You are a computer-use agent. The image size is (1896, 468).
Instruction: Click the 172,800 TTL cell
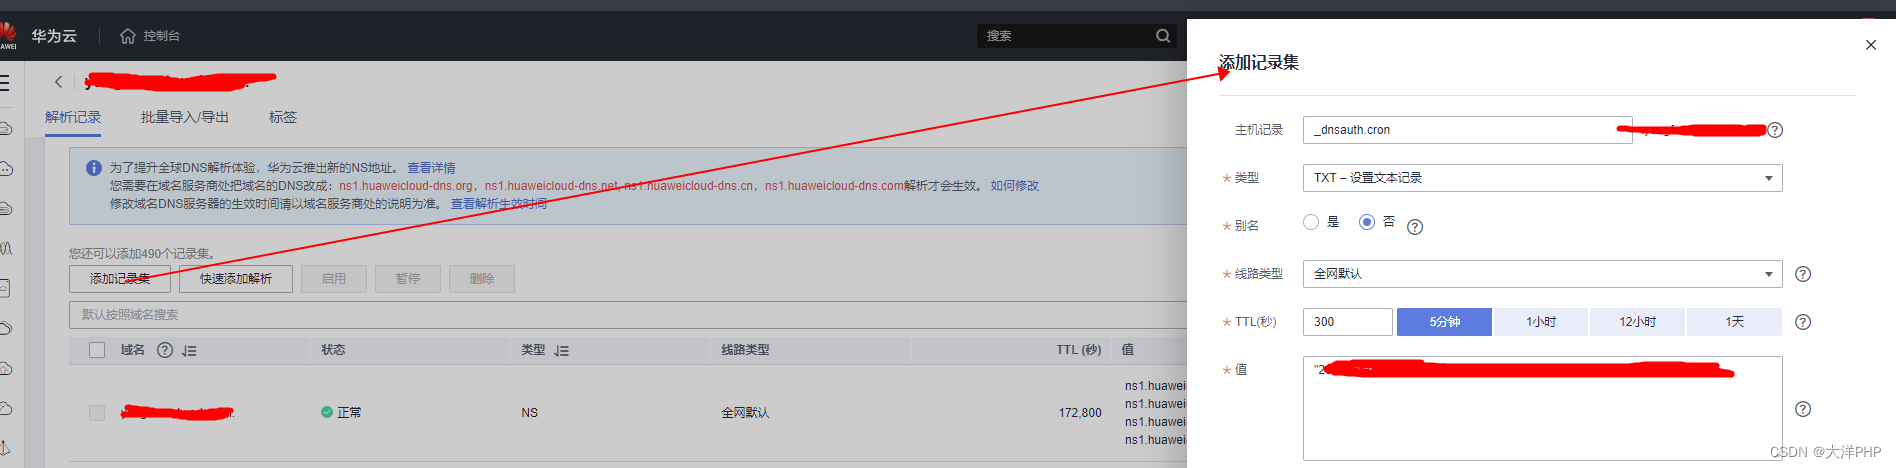(1080, 413)
